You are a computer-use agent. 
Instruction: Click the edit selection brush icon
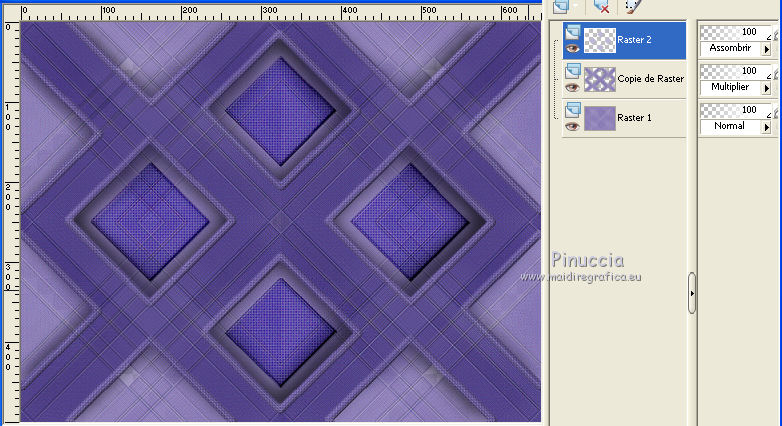pyautogui.click(x=633, y=6)
